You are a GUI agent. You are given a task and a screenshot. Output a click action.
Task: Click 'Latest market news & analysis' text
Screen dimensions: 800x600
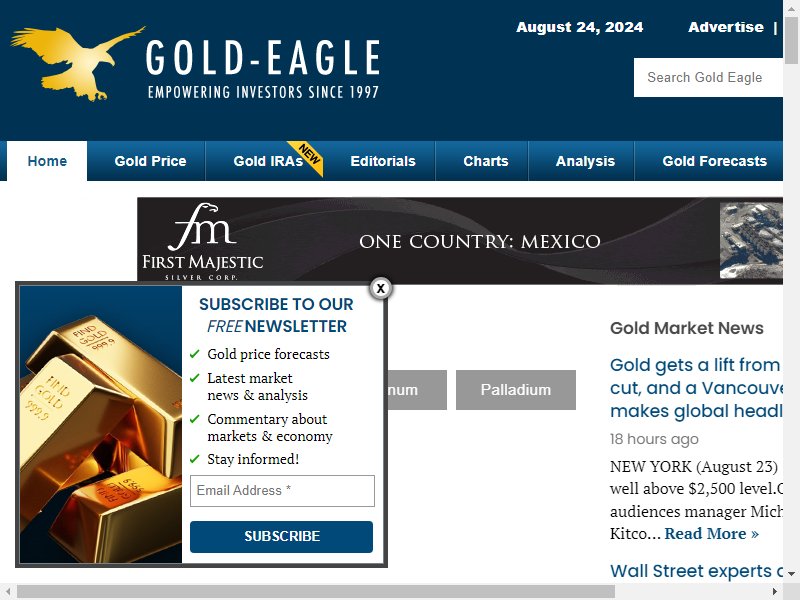[x=257, y=387]
